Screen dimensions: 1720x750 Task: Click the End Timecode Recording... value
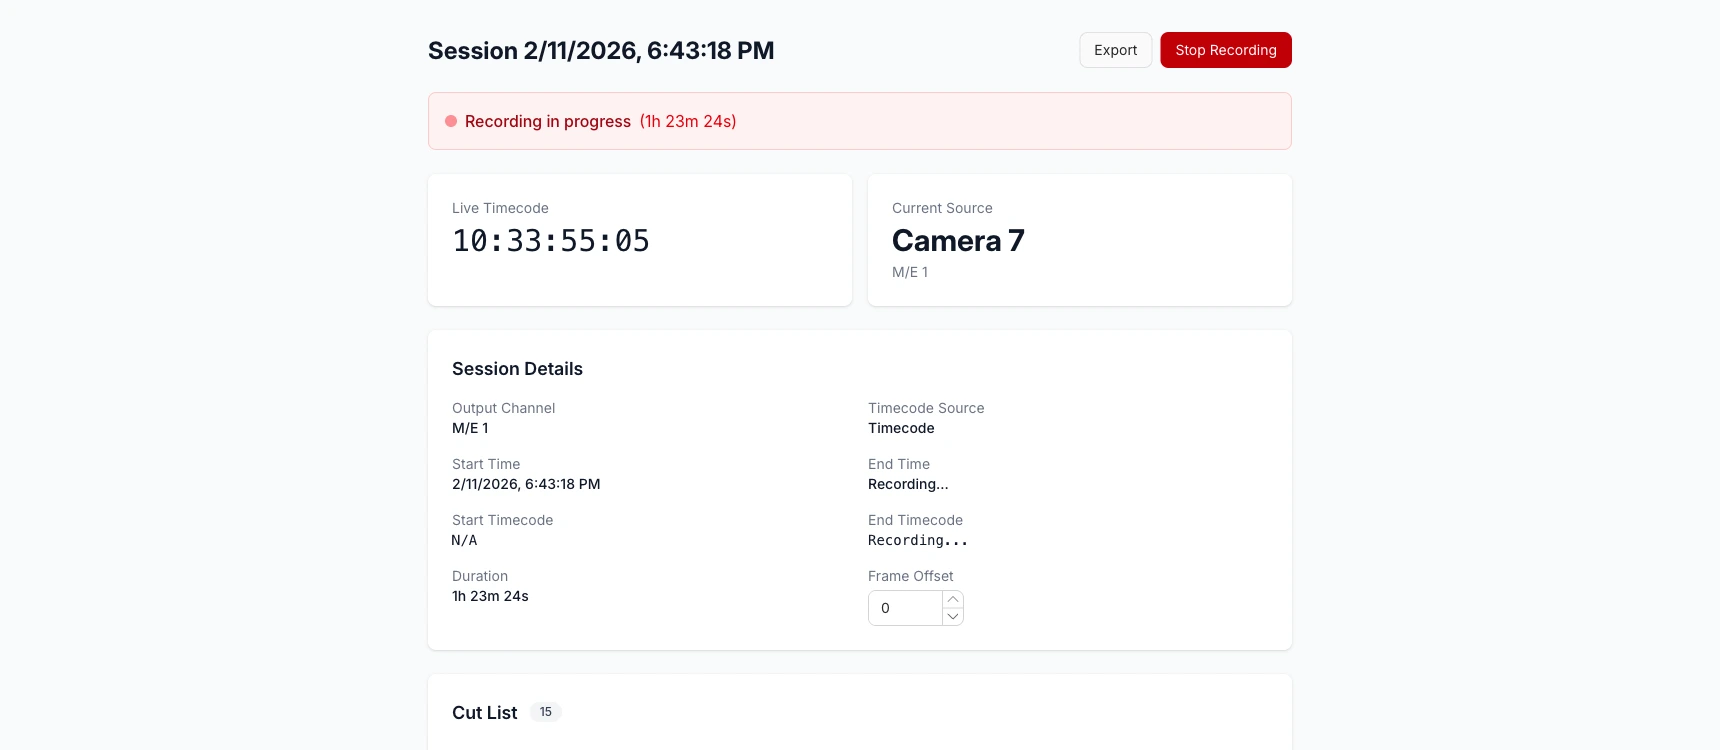point(917,540)
